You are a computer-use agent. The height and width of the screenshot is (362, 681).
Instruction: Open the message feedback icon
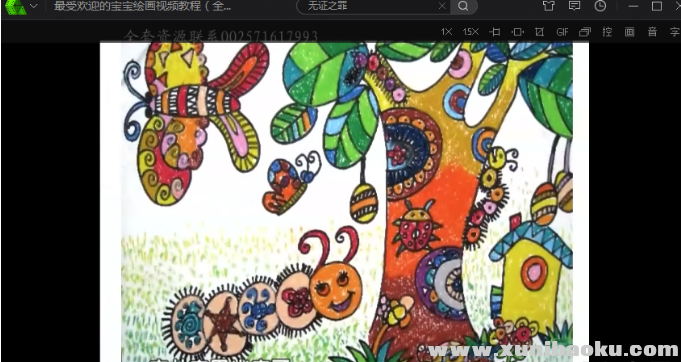[x=575, y=6]
